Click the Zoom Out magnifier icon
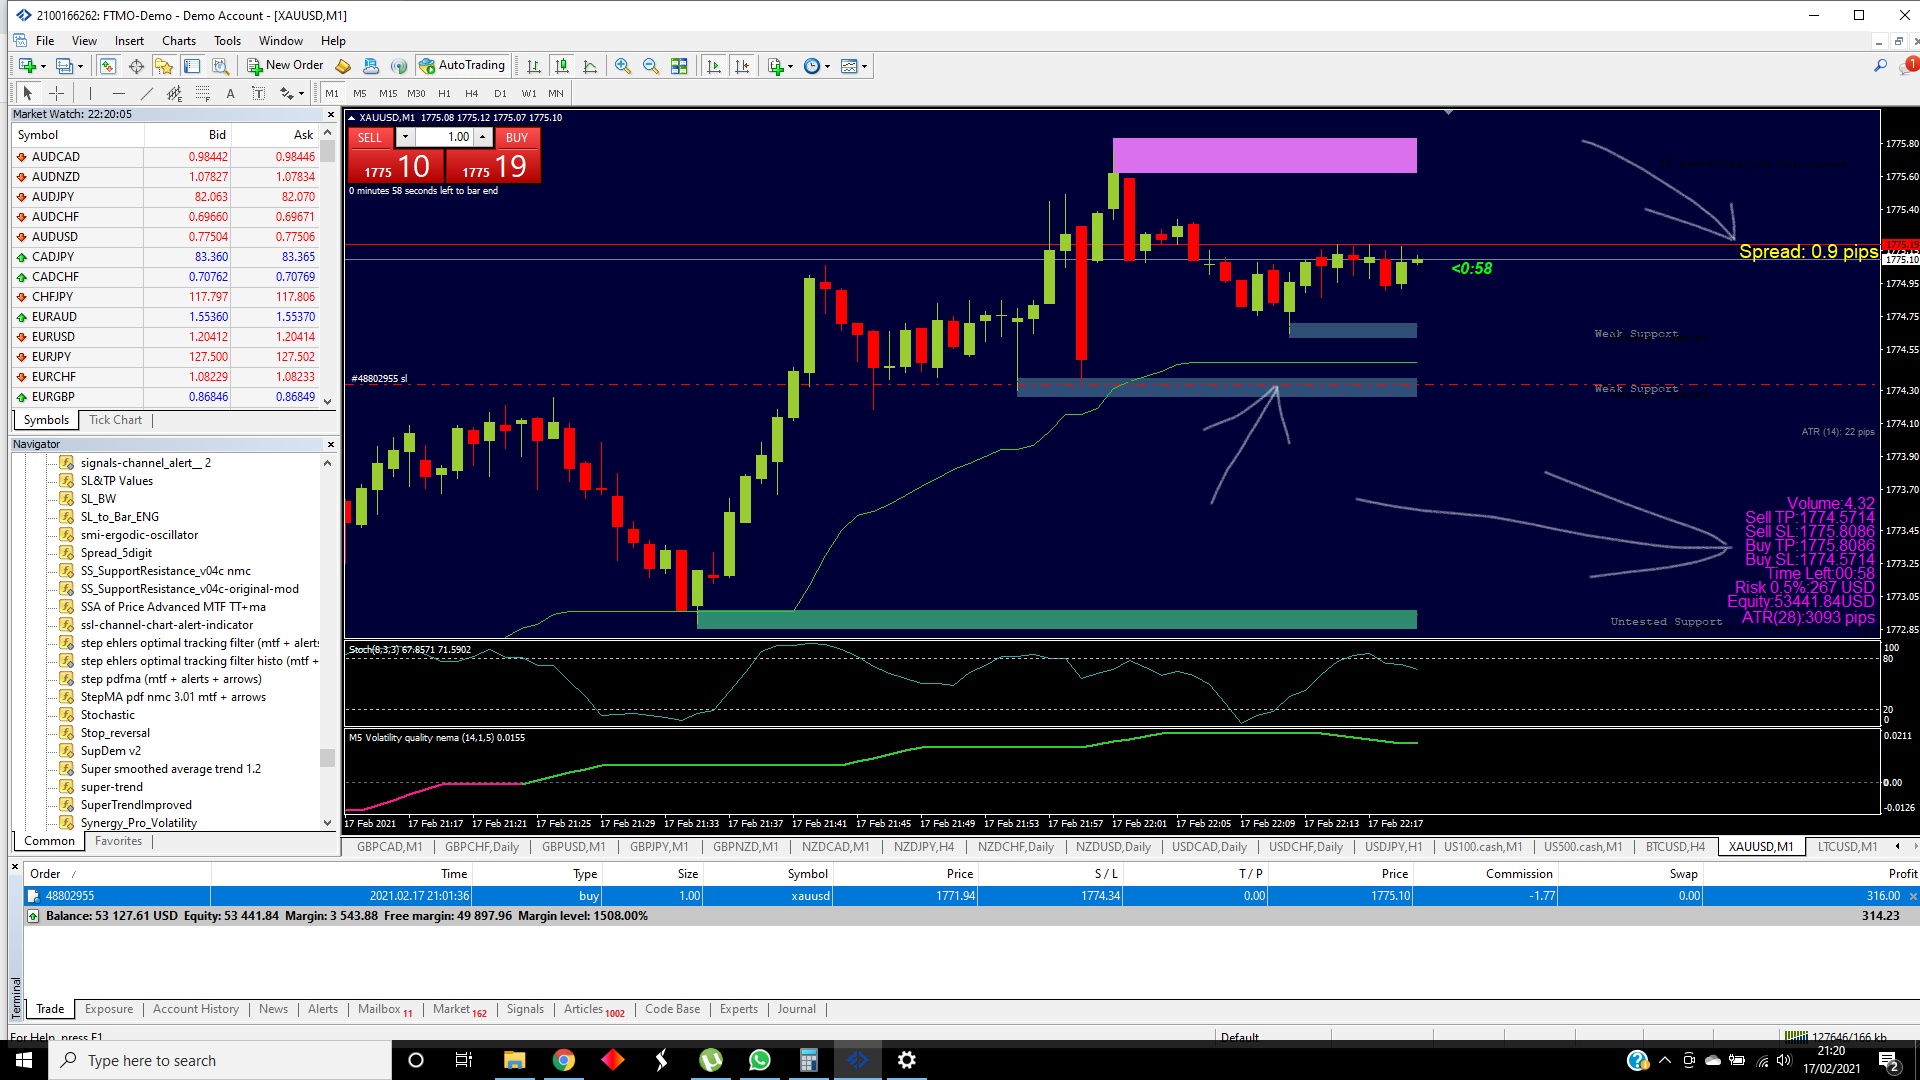The image size is (1920, 1080). click(651, 66)
